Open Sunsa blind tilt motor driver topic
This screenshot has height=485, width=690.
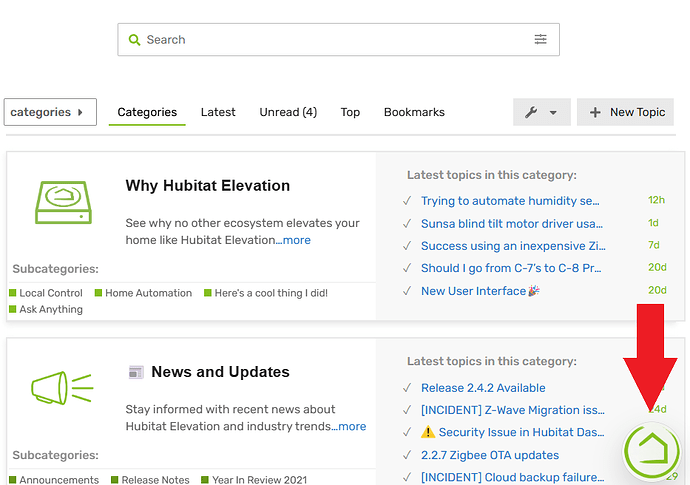pos(511,223)
